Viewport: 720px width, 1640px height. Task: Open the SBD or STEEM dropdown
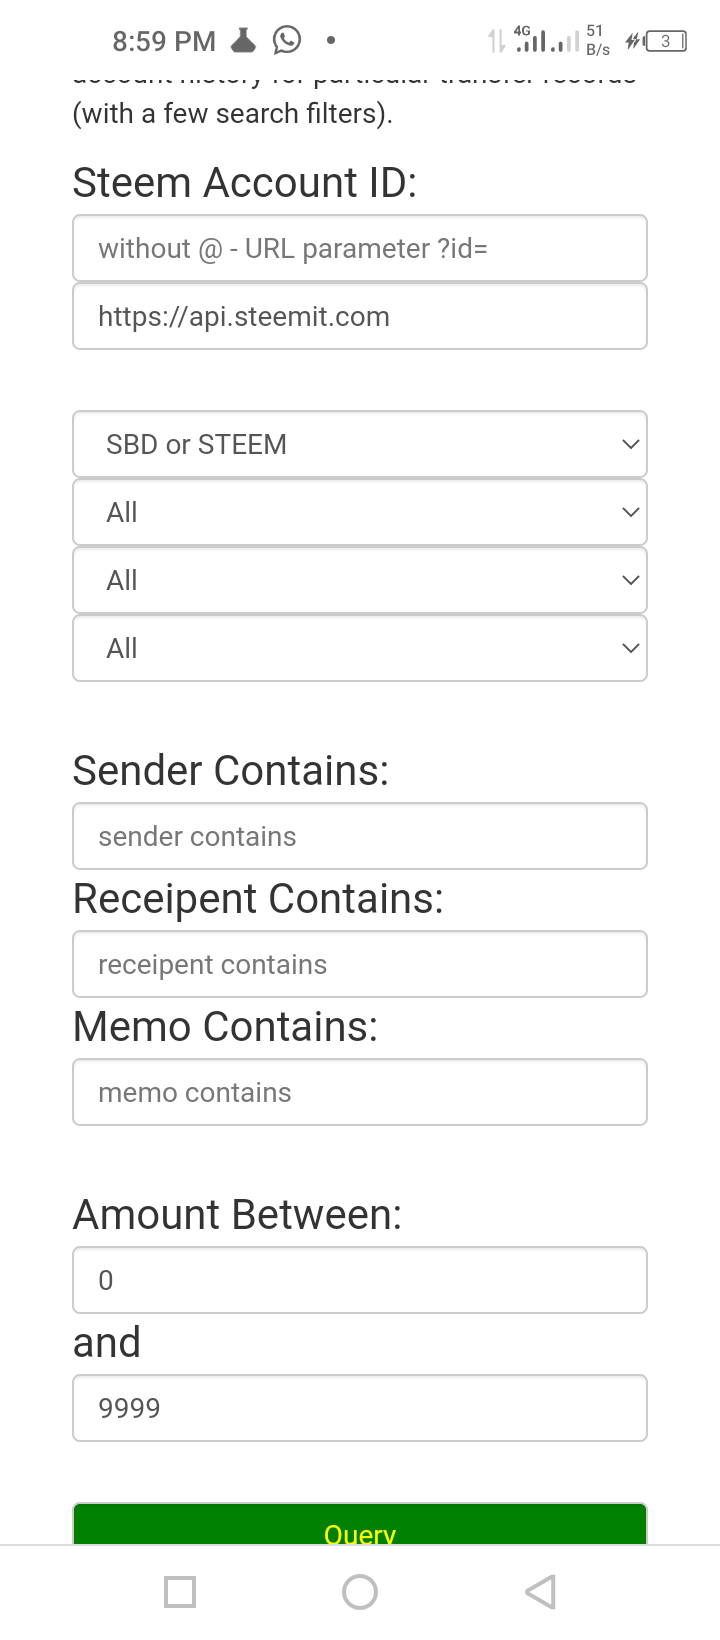360,444
